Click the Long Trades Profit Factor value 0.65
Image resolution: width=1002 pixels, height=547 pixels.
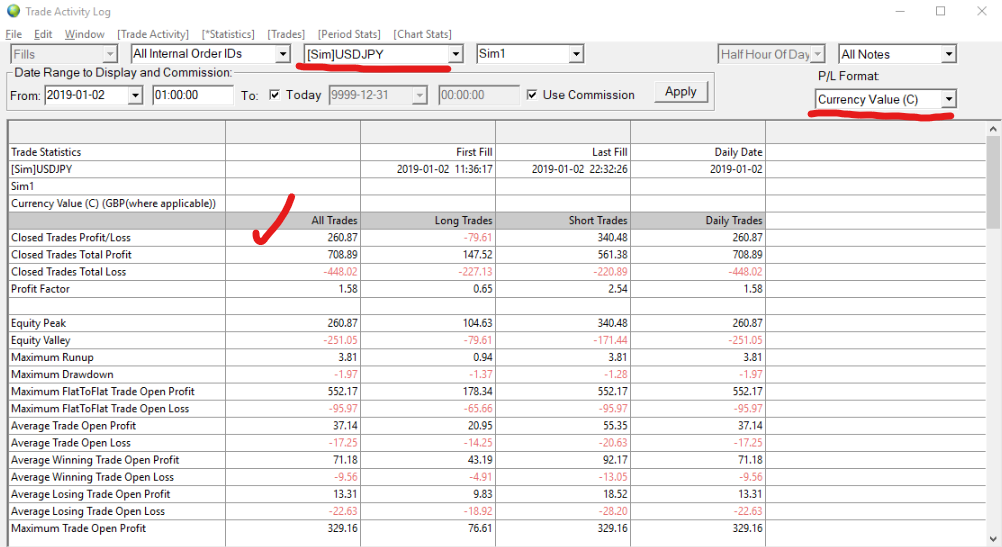[x=482, y=289]
